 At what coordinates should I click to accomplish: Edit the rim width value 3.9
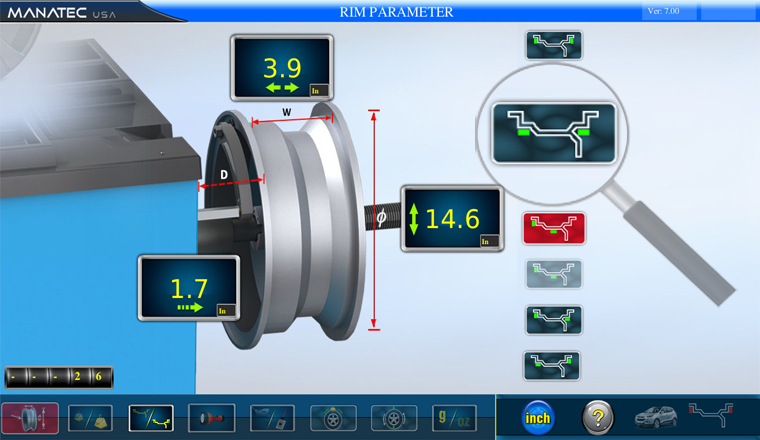(x=282, y=68)
